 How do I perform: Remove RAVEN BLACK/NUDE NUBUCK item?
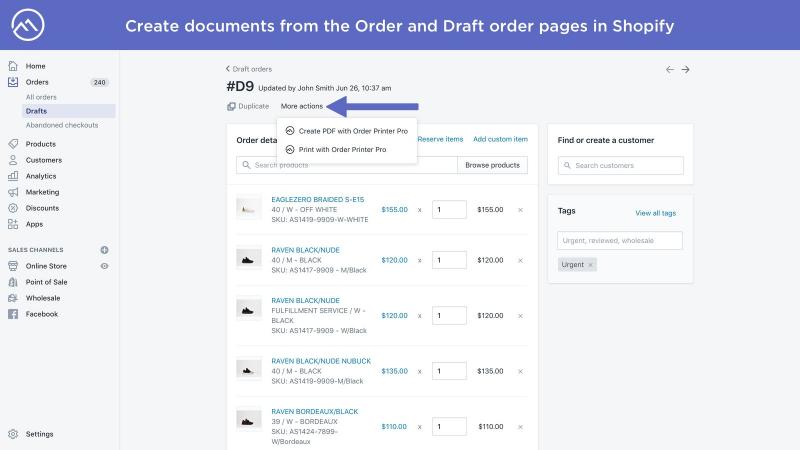click(520, 371)
